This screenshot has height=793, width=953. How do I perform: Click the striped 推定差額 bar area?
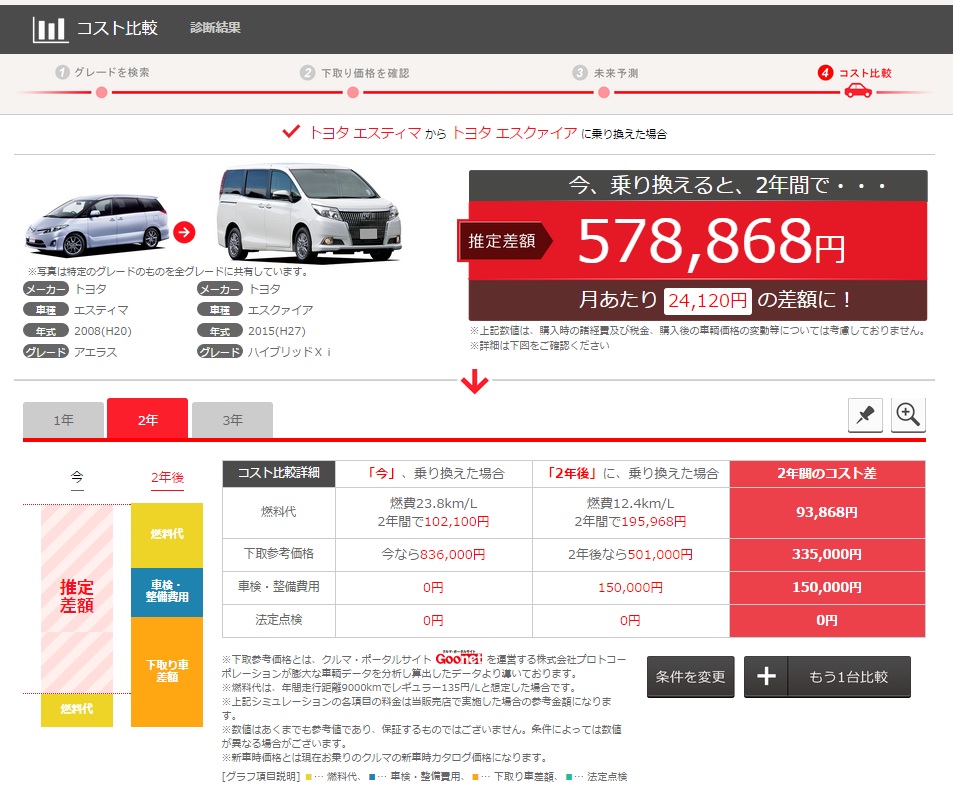coord(77,599)
